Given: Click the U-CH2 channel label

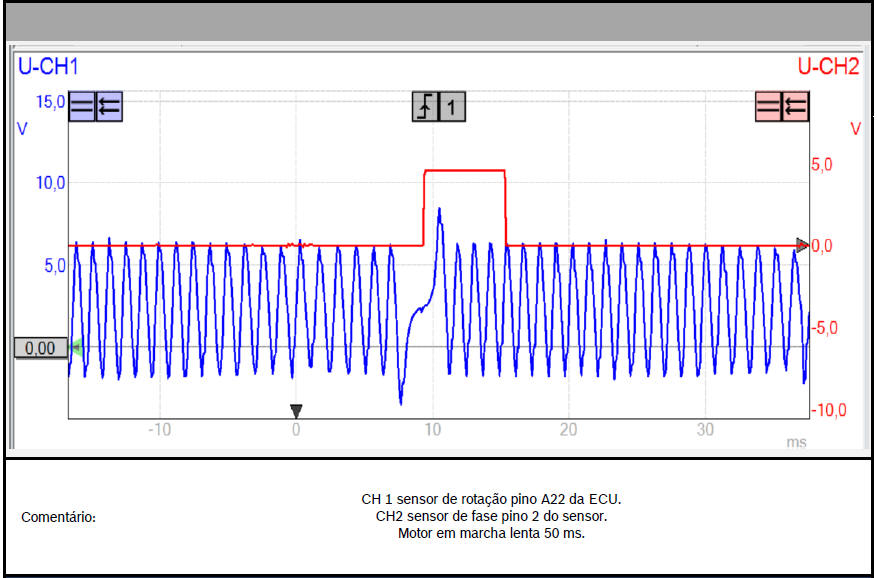Looking at the screenshot, I should [x=827, y=67].
